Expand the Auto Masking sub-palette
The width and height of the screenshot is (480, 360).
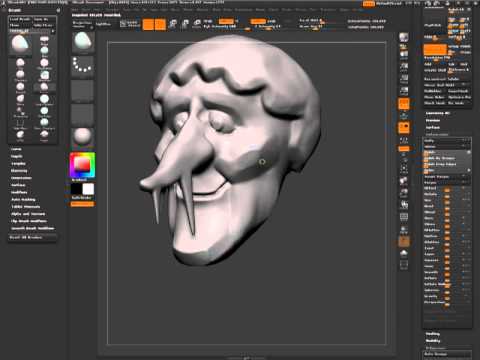click(x=23, y=199)
